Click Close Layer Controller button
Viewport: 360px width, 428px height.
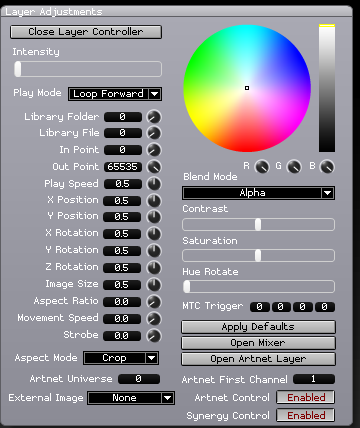(86, 32)
